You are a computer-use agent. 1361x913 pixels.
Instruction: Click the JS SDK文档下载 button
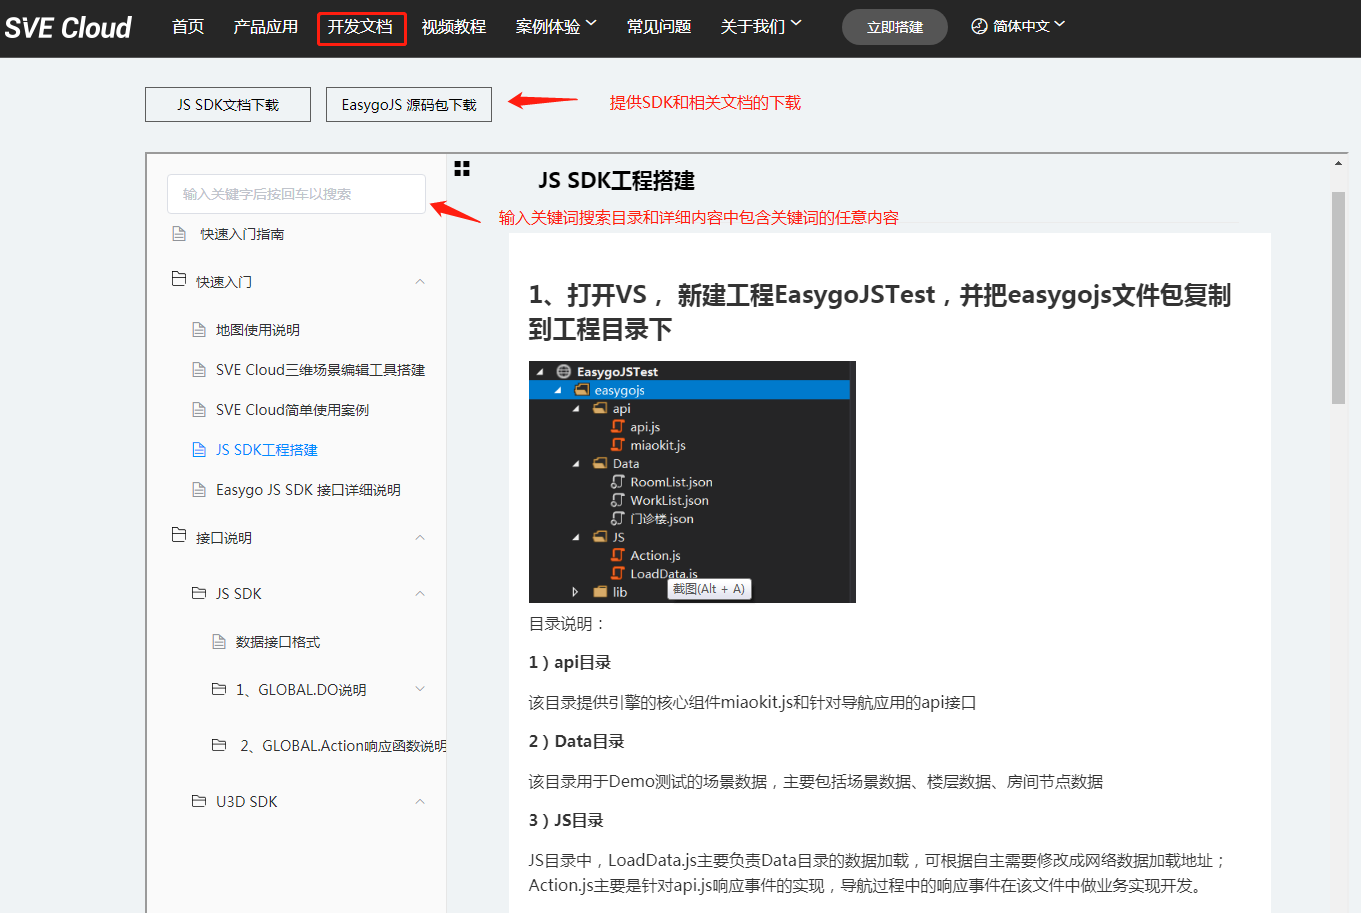click(228, 105)
